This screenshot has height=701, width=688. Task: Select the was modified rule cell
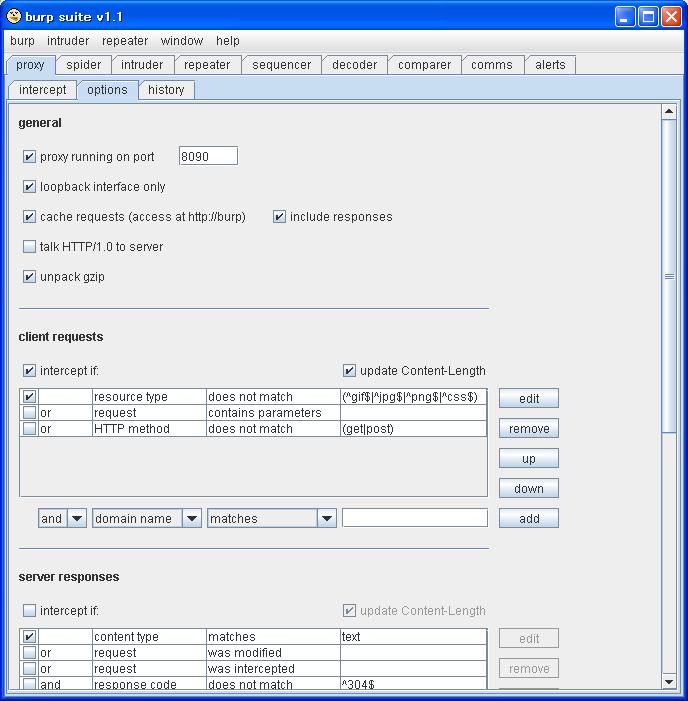pyautogui.click(x=273, y=653)
